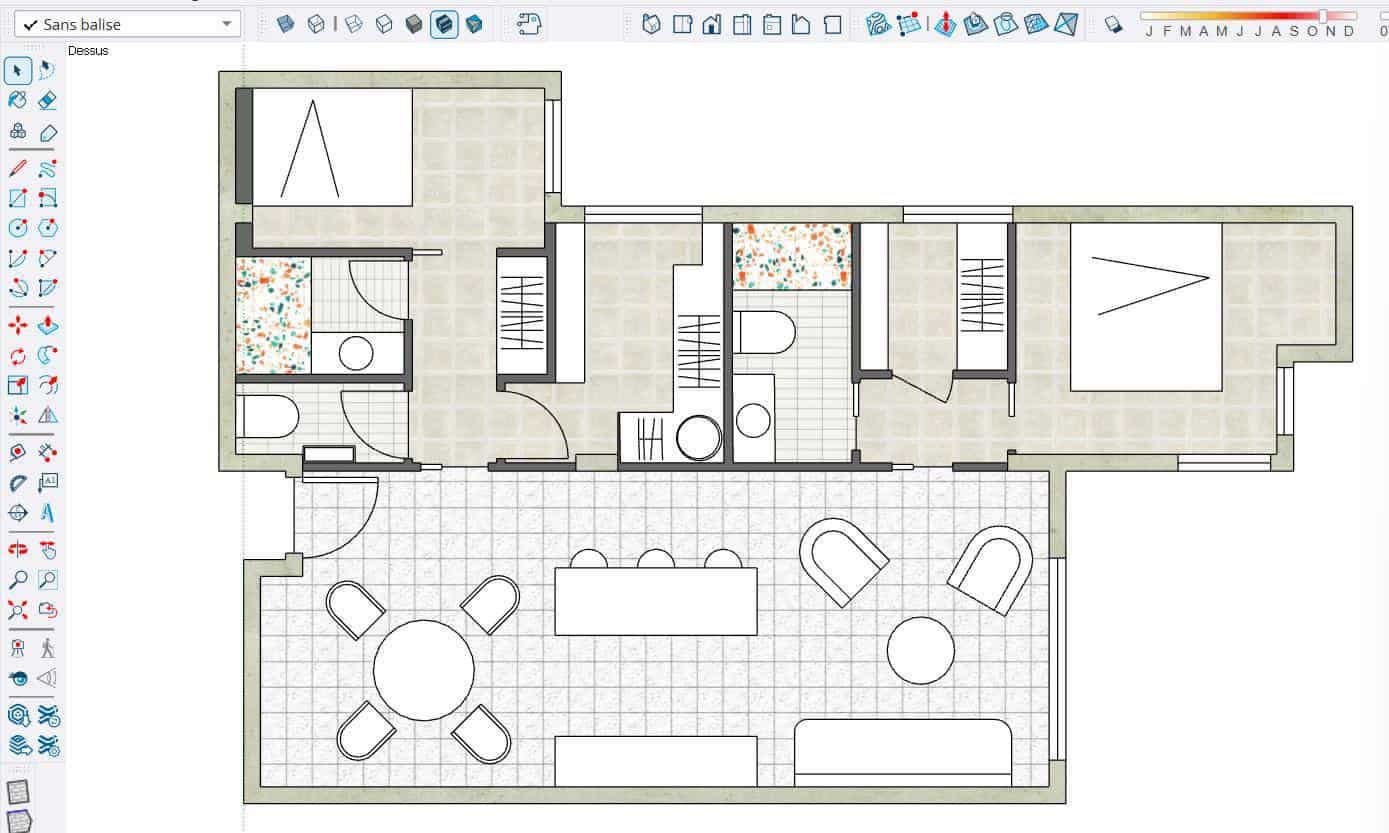Select the Paint Bucket tool
The width and height of the screenshot is (1389, 833).
(x=17, y=99)
